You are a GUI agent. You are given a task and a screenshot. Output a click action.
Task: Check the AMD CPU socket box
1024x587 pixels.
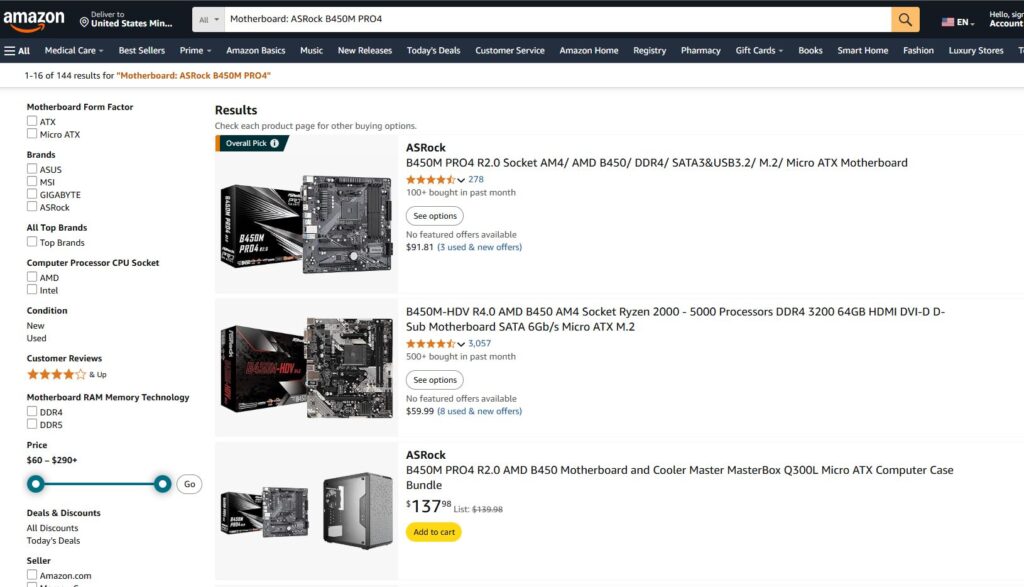point(32,277)
